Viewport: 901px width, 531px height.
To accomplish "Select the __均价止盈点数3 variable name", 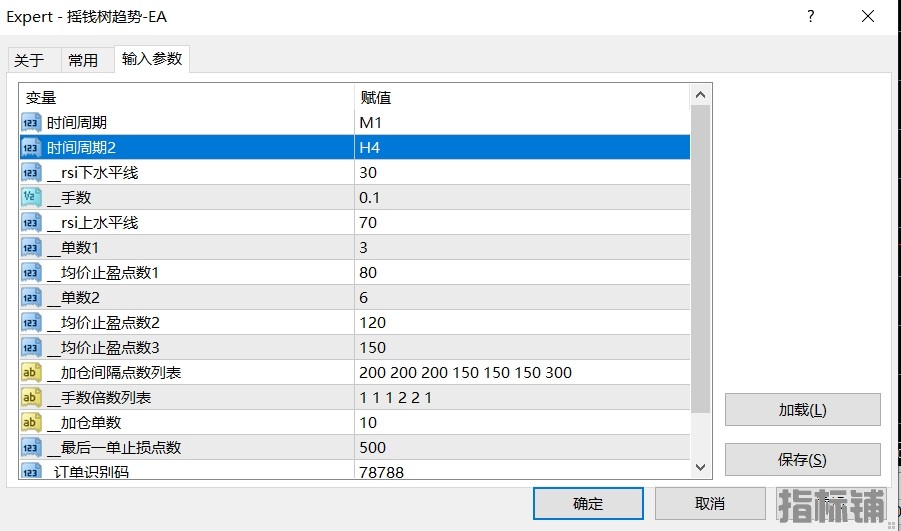I will (103, 348).
